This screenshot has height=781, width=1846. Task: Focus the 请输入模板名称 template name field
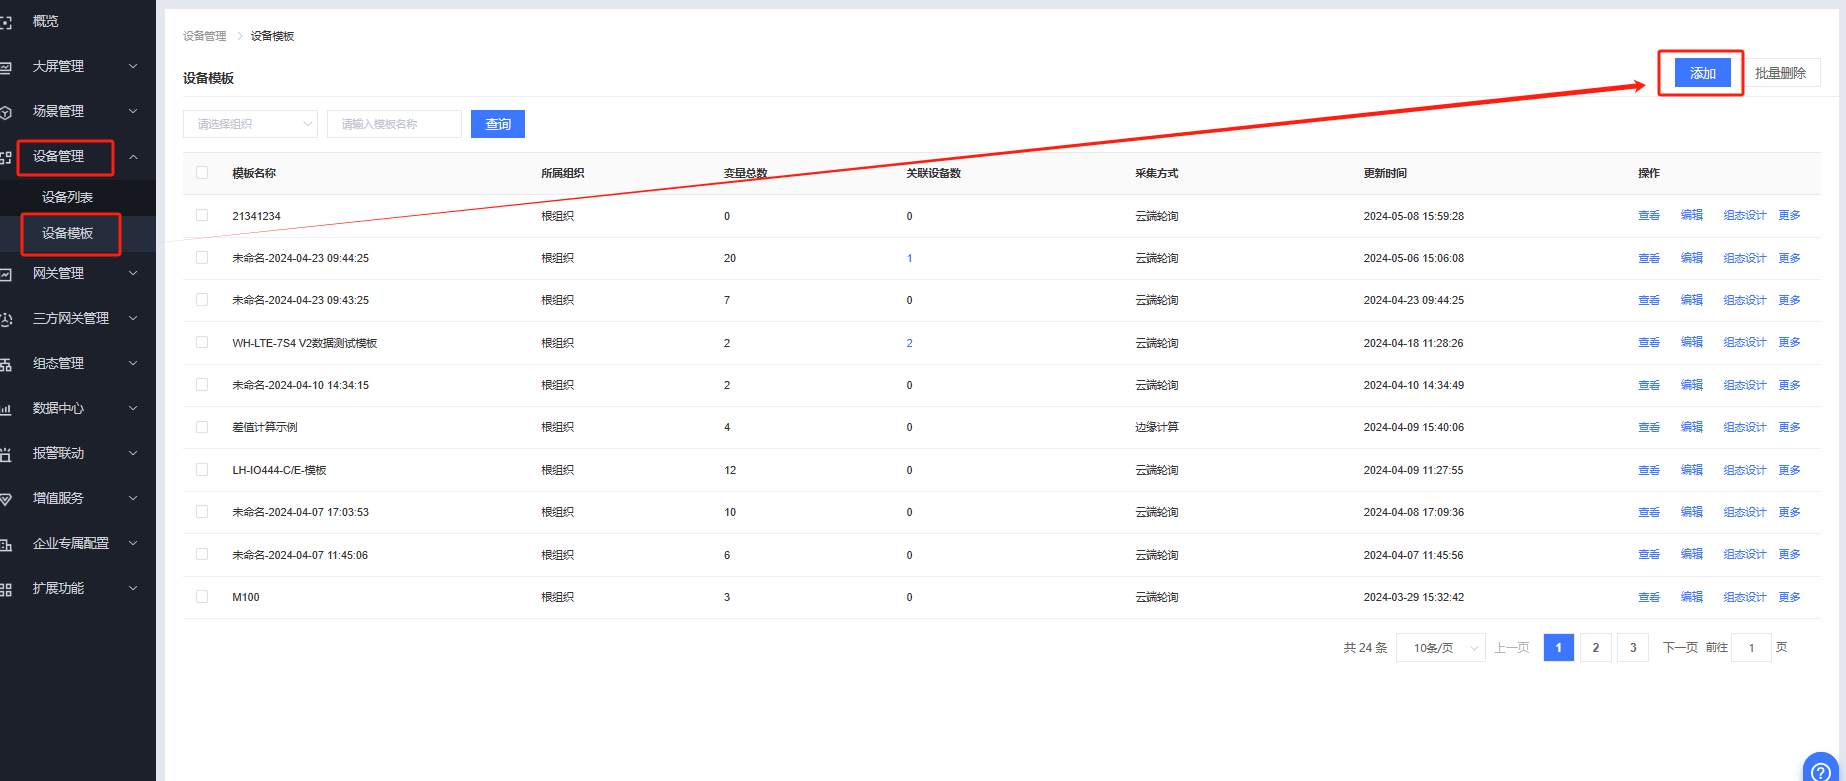tap(394, 124)
